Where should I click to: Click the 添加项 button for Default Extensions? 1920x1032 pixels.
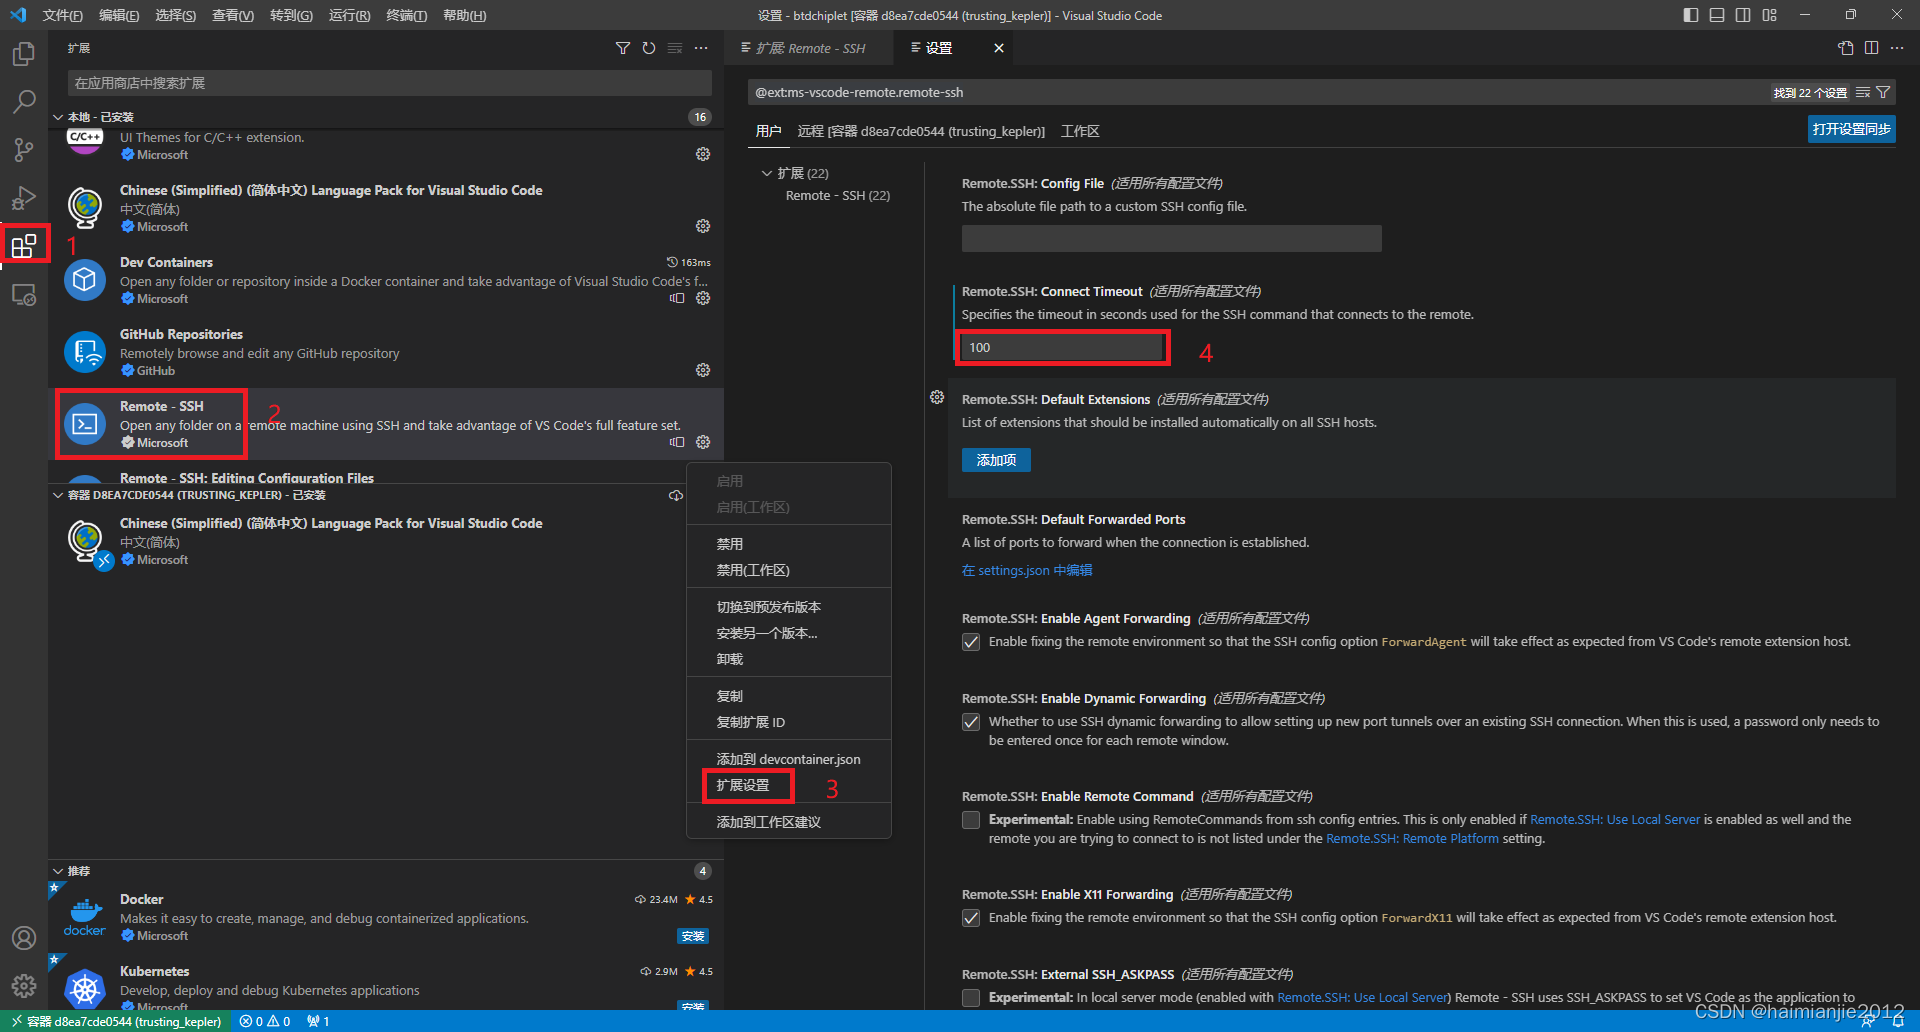point(995,460)
